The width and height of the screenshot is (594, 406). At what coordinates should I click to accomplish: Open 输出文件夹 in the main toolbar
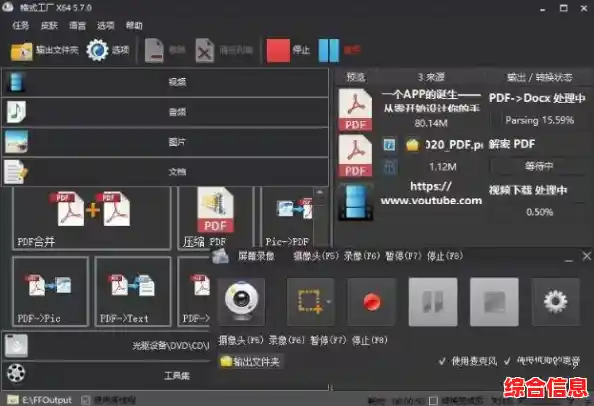click(45, 50)
